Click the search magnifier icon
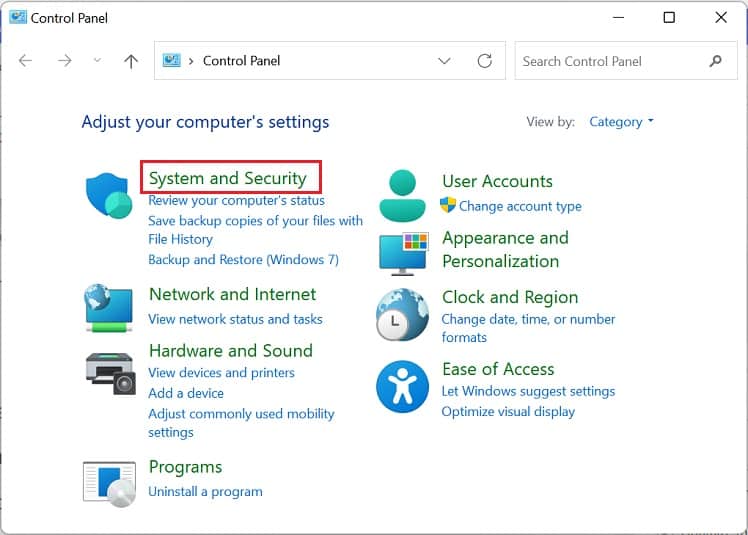The height and width of the screenshot is (535, 748). [715, 61]
